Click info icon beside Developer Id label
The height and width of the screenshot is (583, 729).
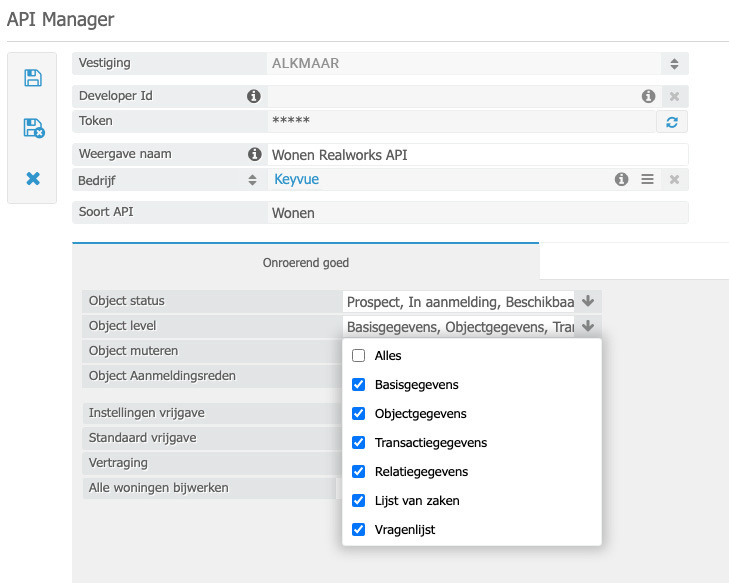[253, 96]
